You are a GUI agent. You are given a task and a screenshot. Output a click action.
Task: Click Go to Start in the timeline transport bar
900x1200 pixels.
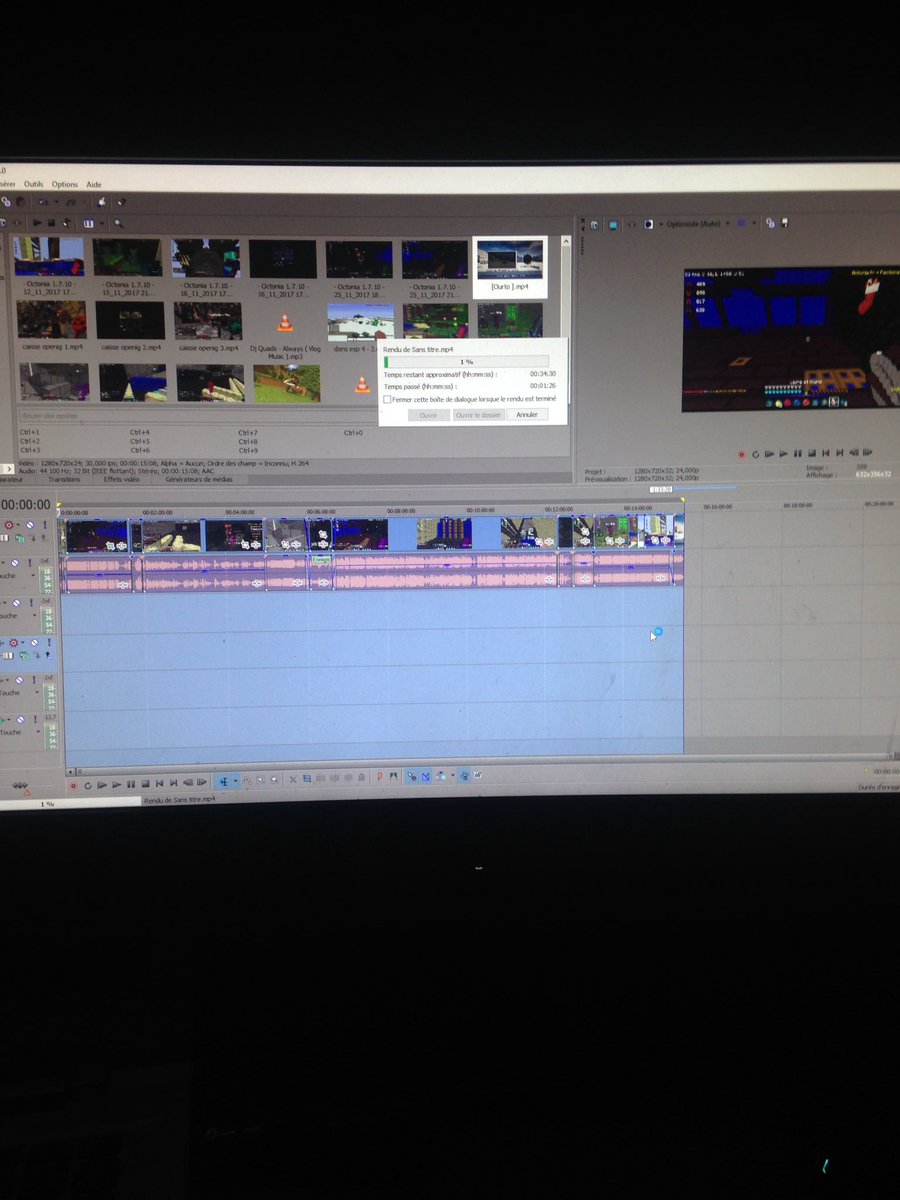[159, 781]
